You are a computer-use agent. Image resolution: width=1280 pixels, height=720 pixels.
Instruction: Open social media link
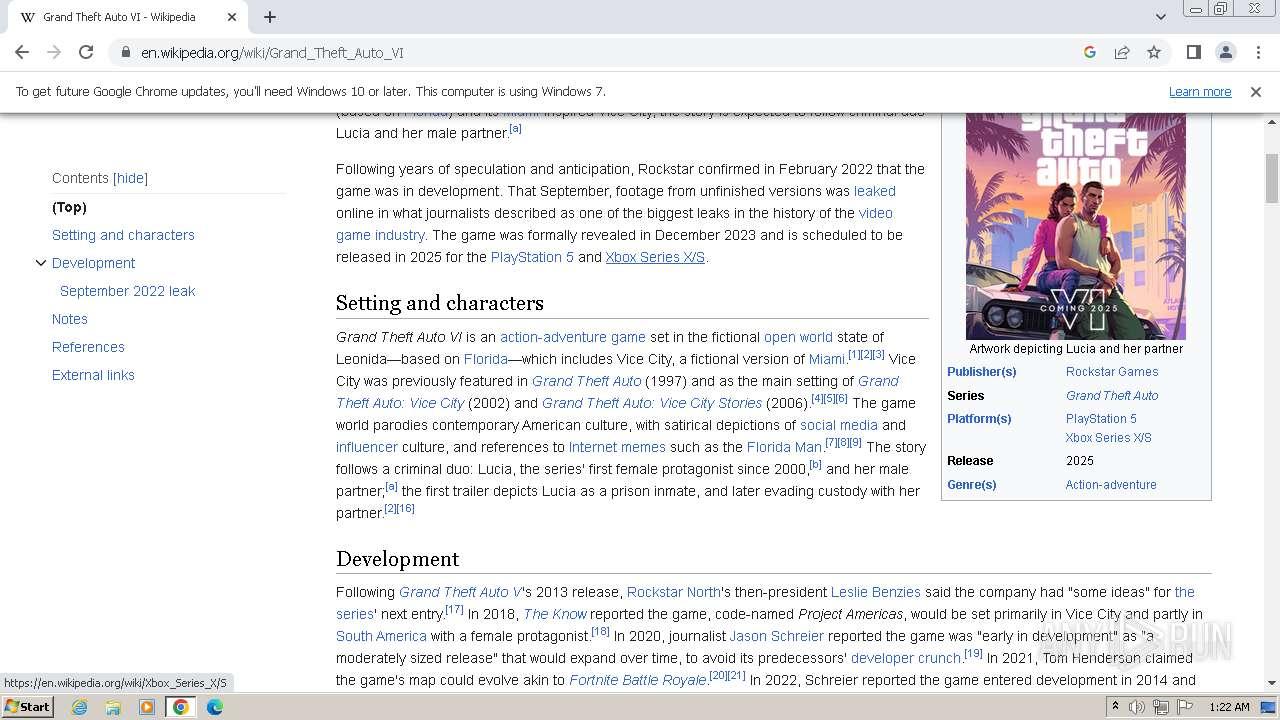click(x=838, y=425)
